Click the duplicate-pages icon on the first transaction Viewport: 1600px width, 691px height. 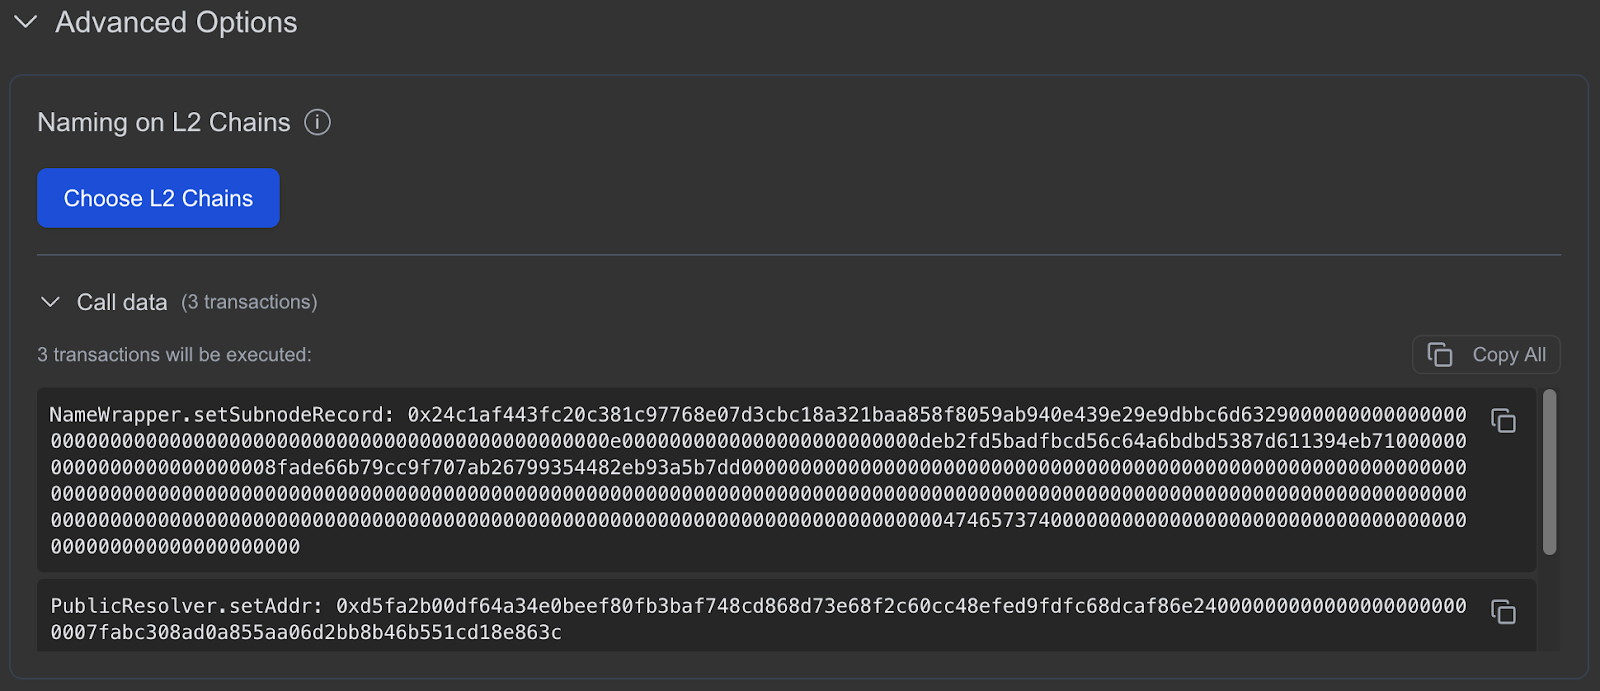(x=1504, y=421)
